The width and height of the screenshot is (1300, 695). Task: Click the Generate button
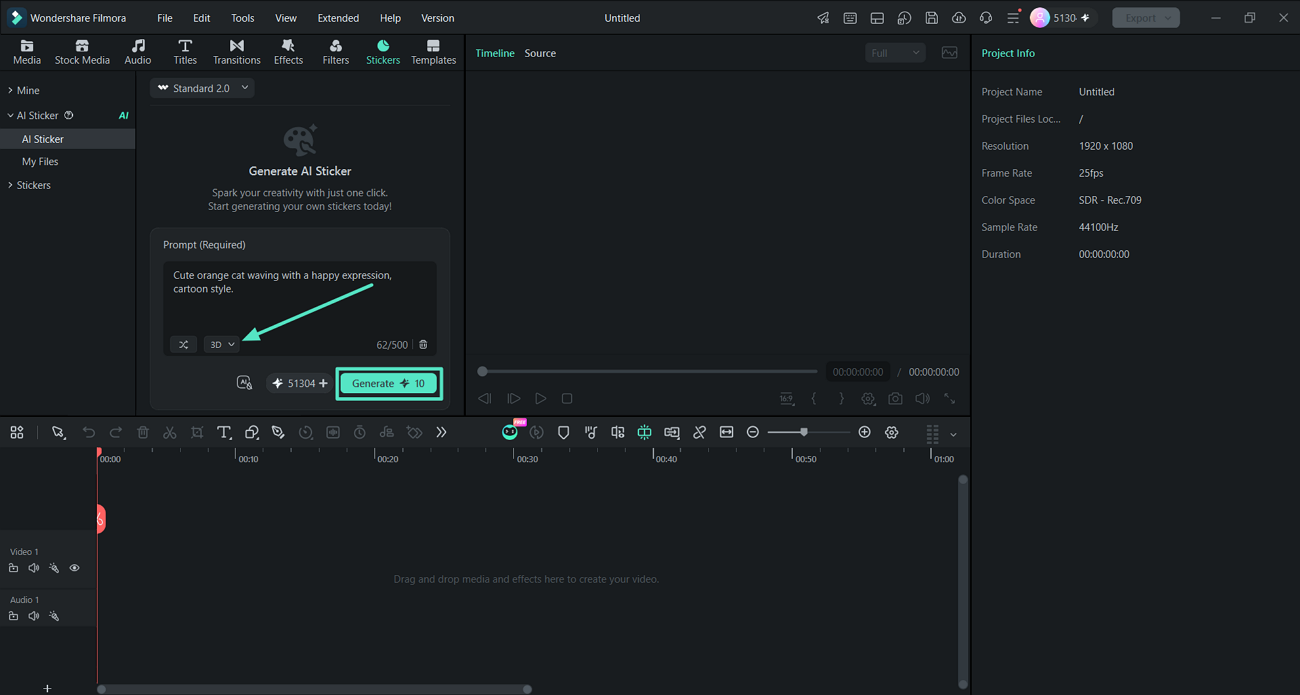pos(389,383)
